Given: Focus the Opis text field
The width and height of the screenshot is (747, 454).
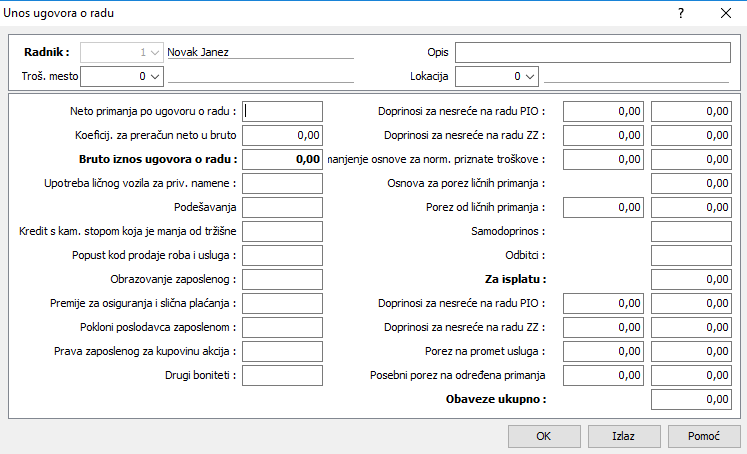Looking at the screenshot, I should click(x=592, y=52).
